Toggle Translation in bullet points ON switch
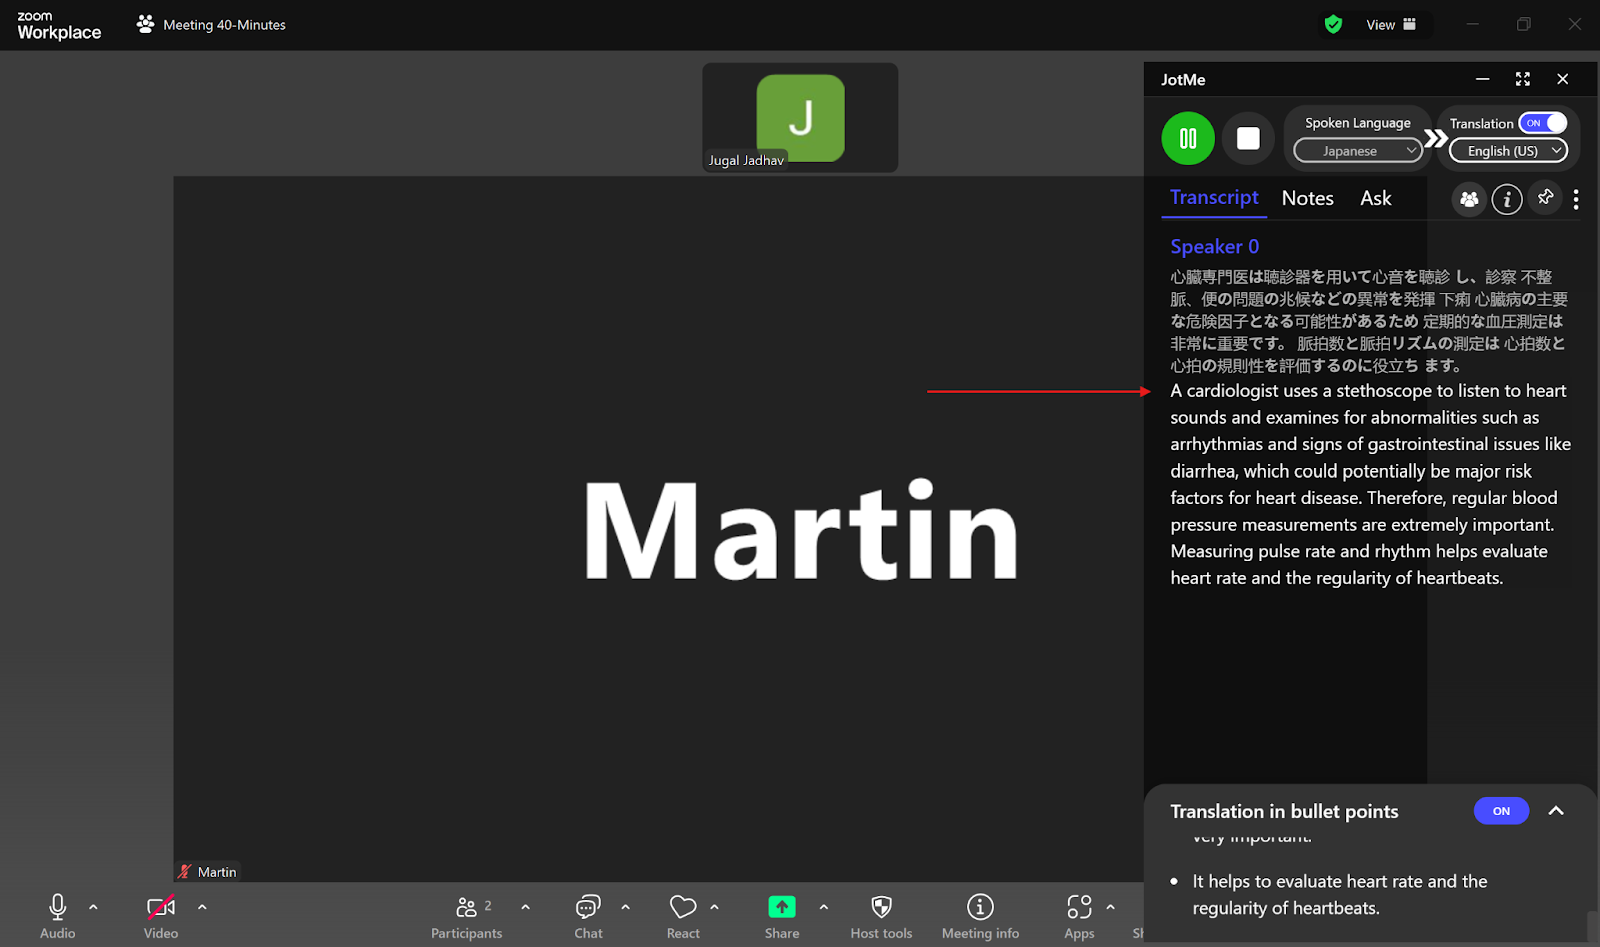Viewport: 1600px width, 947px height. point(1501,811)
